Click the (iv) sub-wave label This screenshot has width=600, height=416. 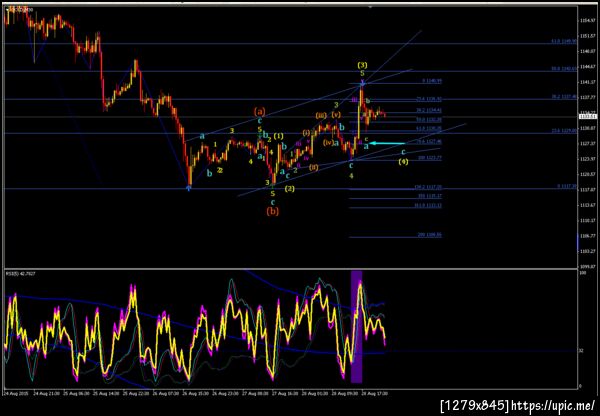click(328, 143)
